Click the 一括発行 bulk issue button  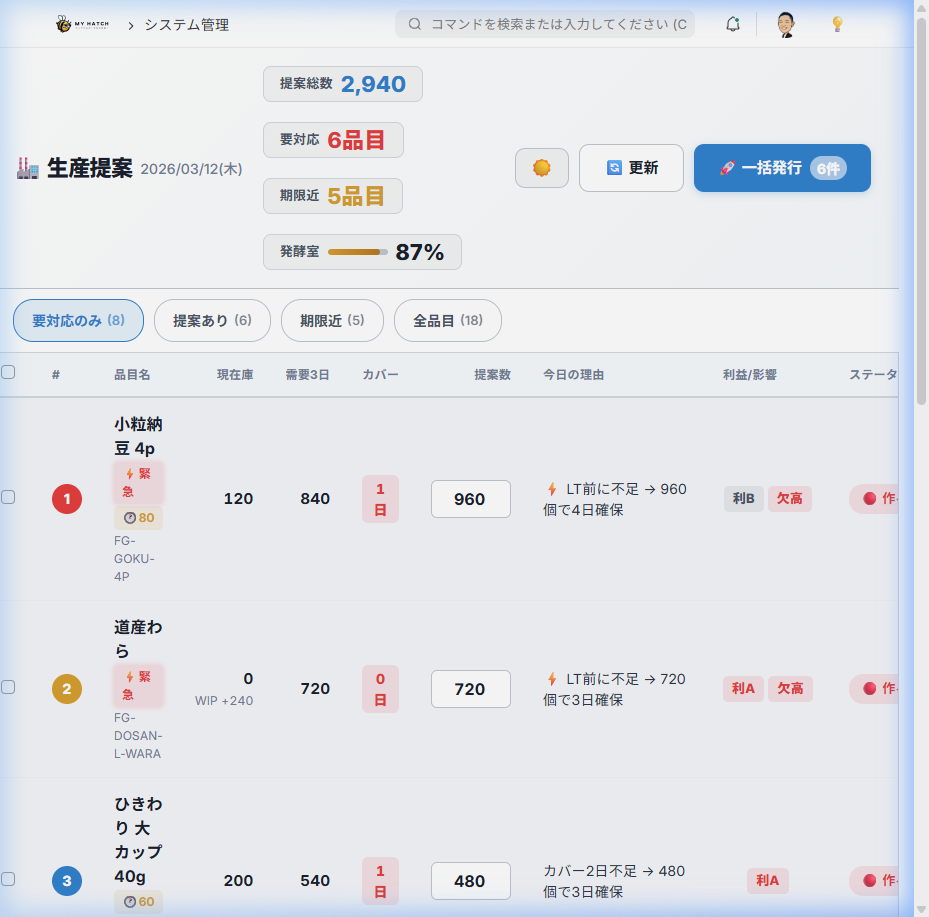coord(782,168)
